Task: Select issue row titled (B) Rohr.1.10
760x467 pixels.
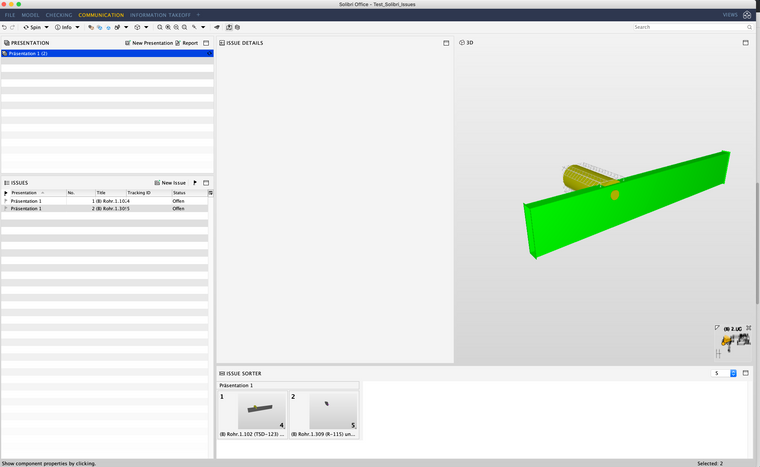Action: coord(105,201)
